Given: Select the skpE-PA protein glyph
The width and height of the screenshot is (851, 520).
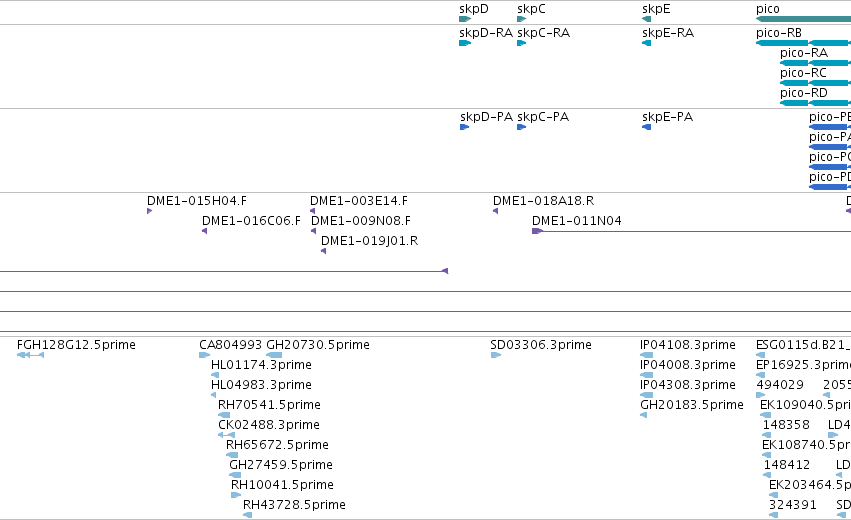Looking at the screenshot, I should (x=646, y=127).
